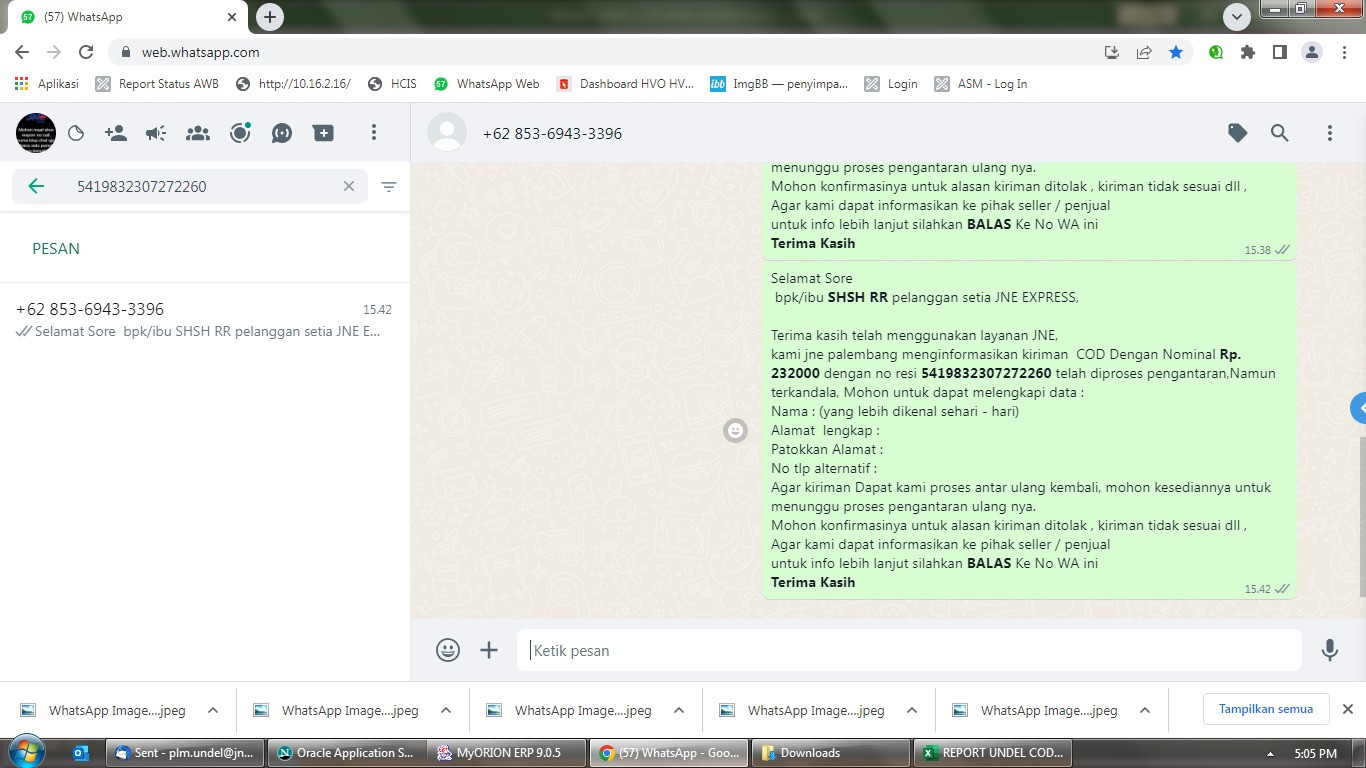Open contact info for +62 853-6943-3396 header
1366x768 pixels.
(552, 134)
